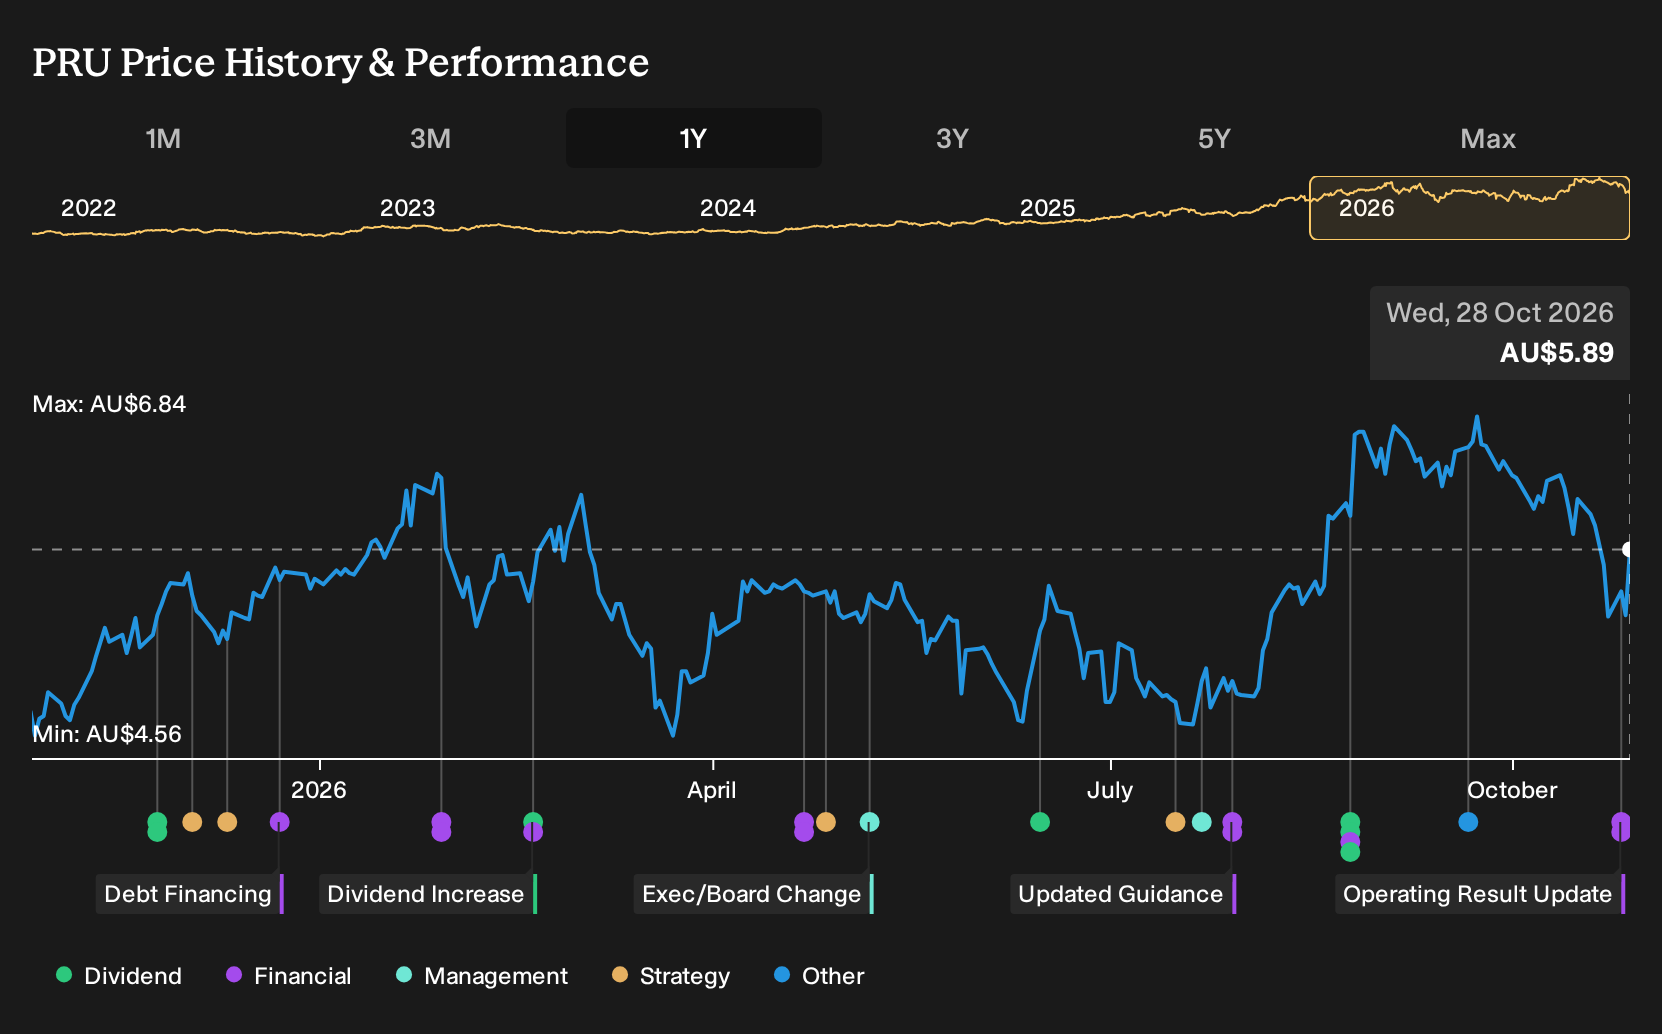The height and width of the screenshot is (1034, 1662).
Task: Toggle the Dividend legend filter
Action: (x=119, y=976)
